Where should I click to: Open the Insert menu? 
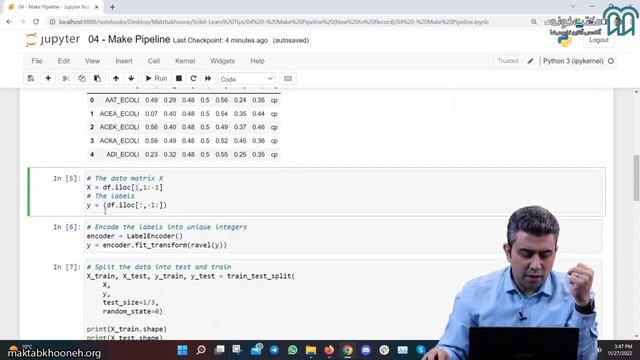click(124, 61)
